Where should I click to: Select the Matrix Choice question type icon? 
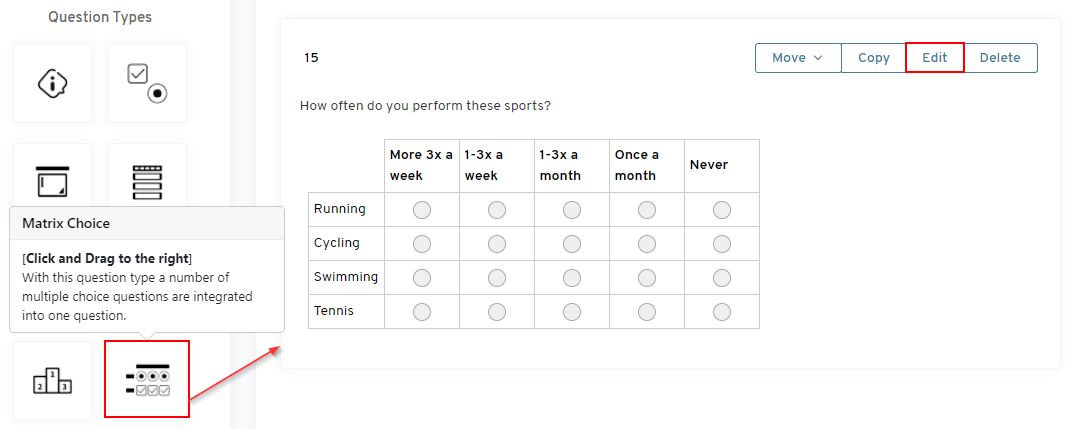click(x=146, y=380)
